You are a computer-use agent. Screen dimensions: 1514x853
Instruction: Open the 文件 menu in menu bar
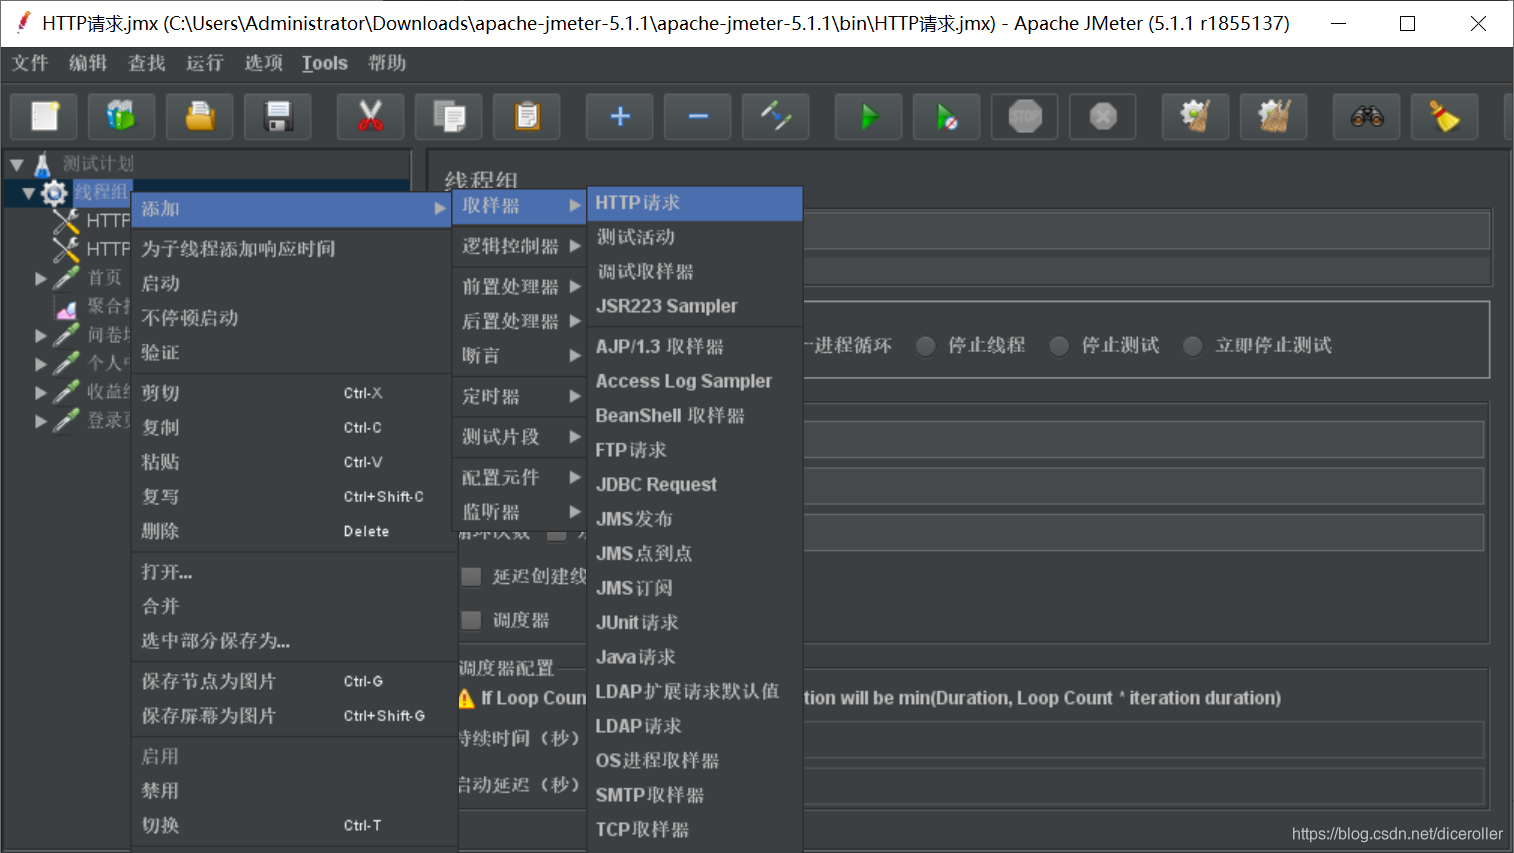(x=30, y=63)
